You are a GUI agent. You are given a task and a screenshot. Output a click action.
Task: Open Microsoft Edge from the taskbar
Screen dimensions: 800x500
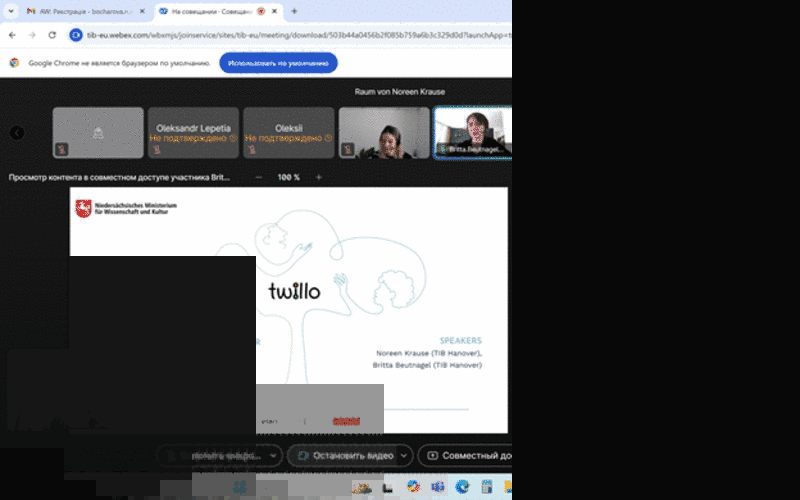[x=462, y=487]
